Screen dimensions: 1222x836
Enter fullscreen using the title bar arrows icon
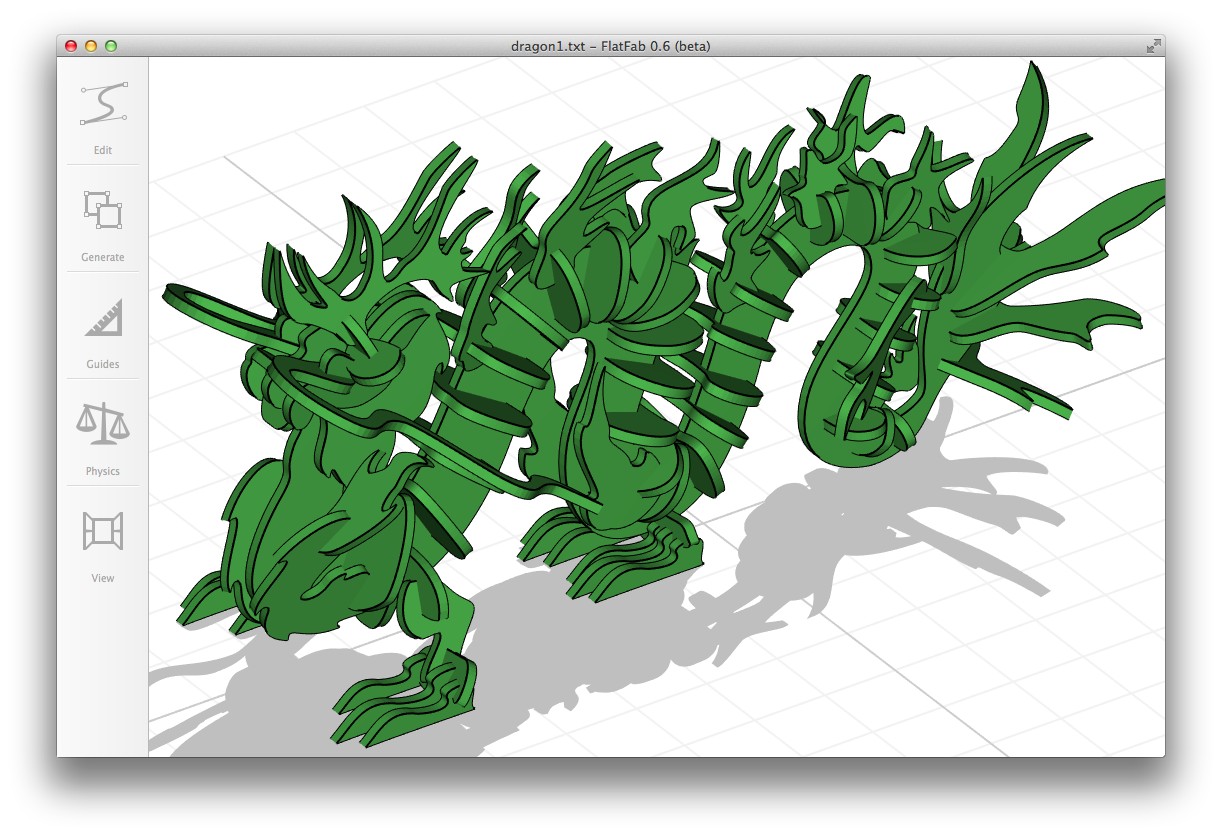point(1153,46)
